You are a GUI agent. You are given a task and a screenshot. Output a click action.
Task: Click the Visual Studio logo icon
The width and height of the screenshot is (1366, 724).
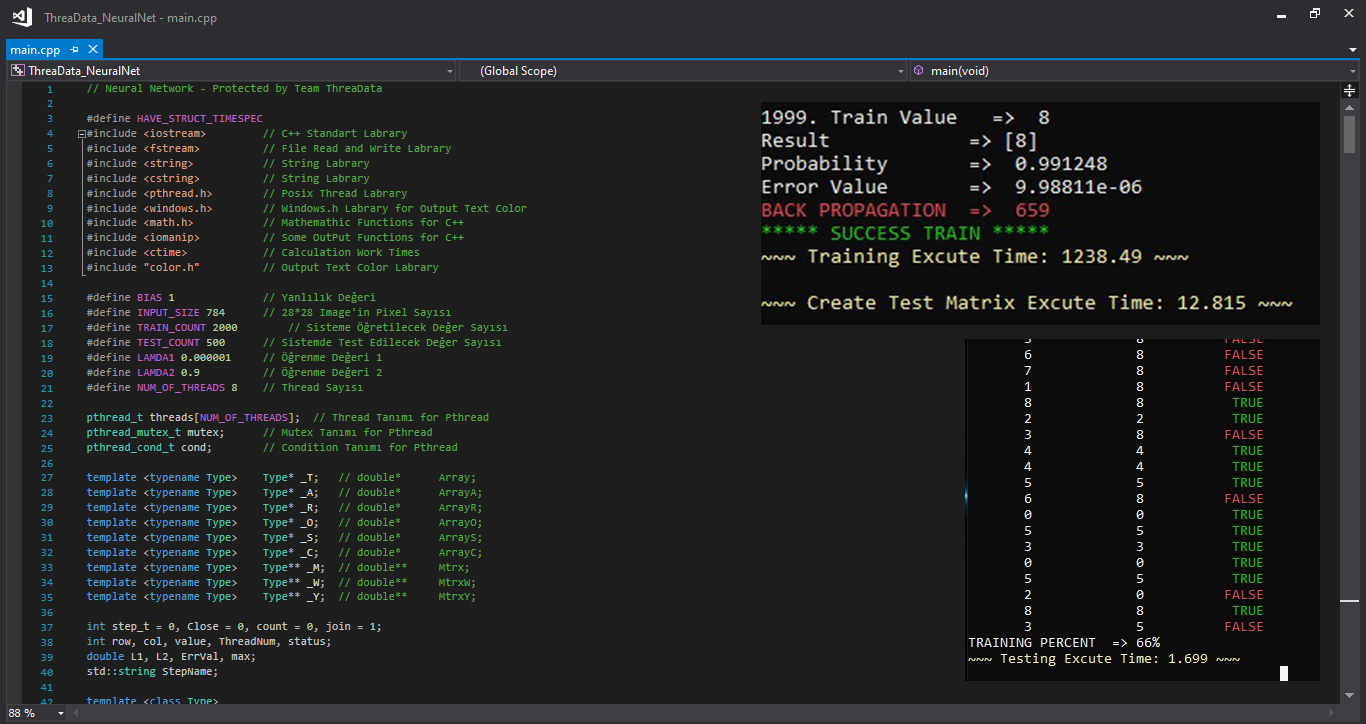[x=21, y=17]
